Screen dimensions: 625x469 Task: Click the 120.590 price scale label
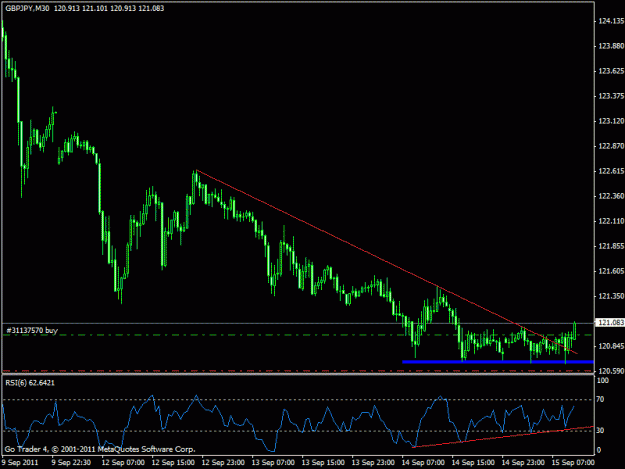pyautogui.click(x=611, y=371)
